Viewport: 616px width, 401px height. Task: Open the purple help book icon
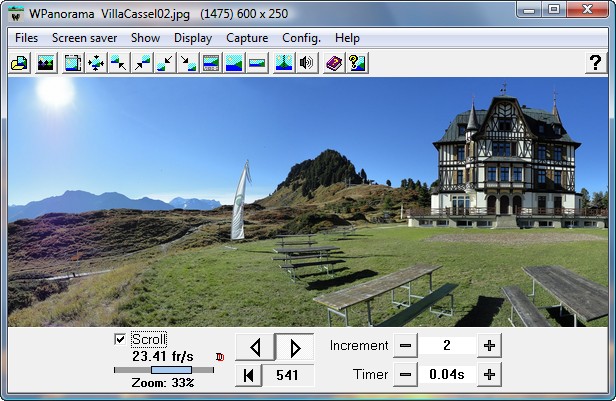click(x=334, y=63)
